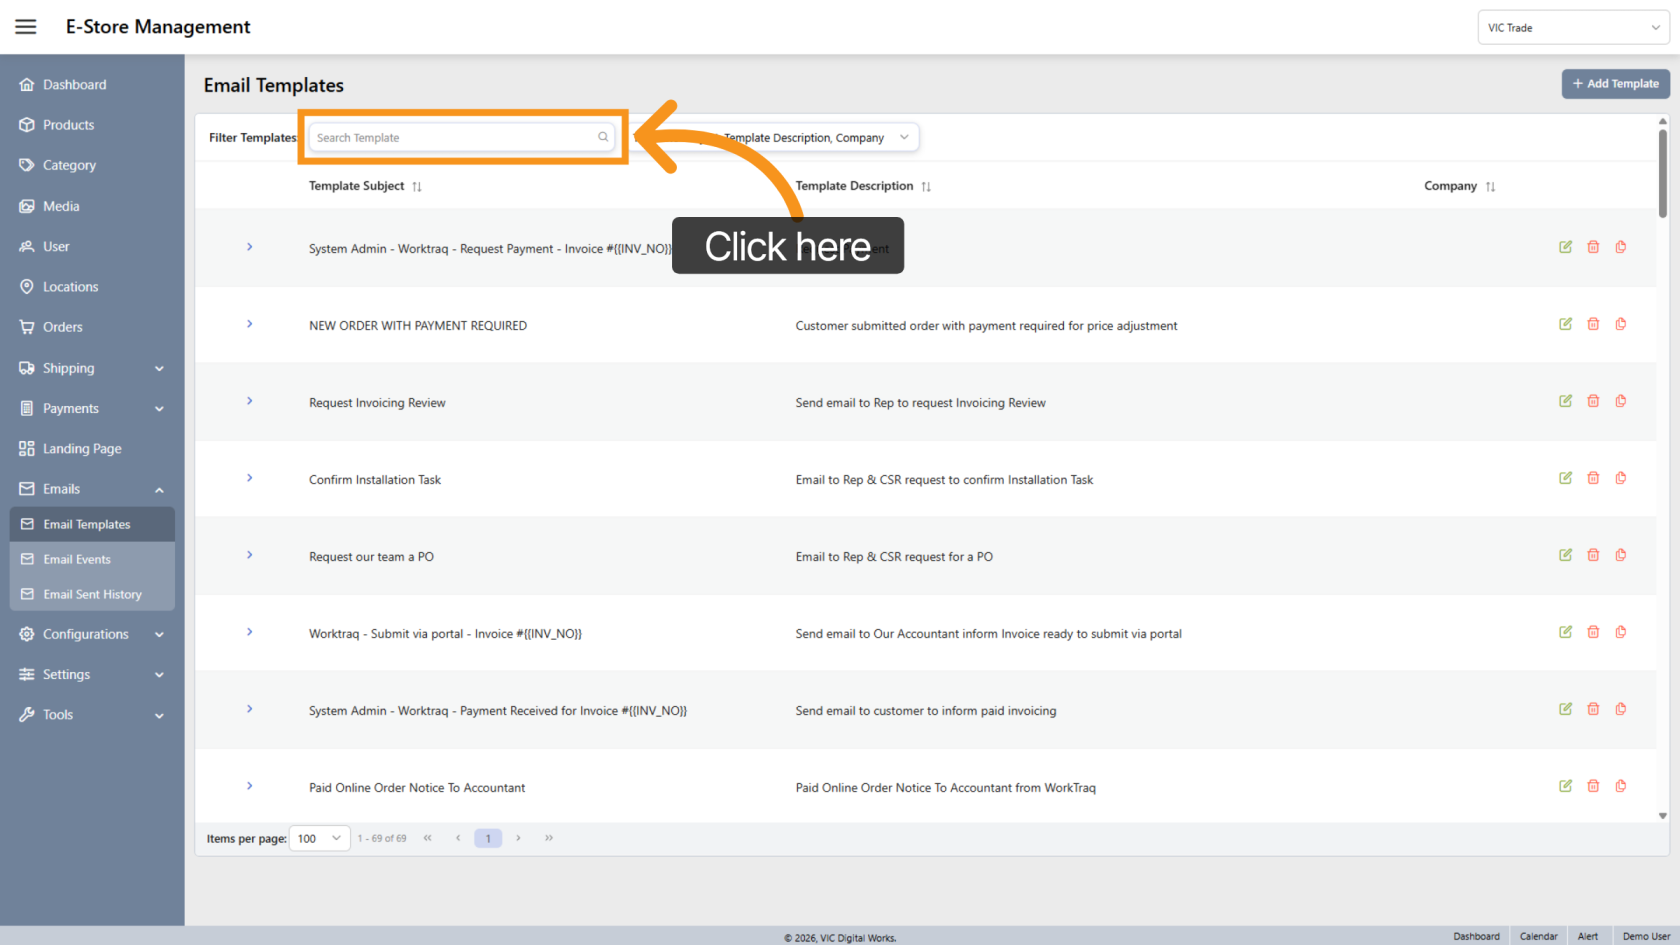Click edit icon for Request Invoicing Review

coord(1565,401)
